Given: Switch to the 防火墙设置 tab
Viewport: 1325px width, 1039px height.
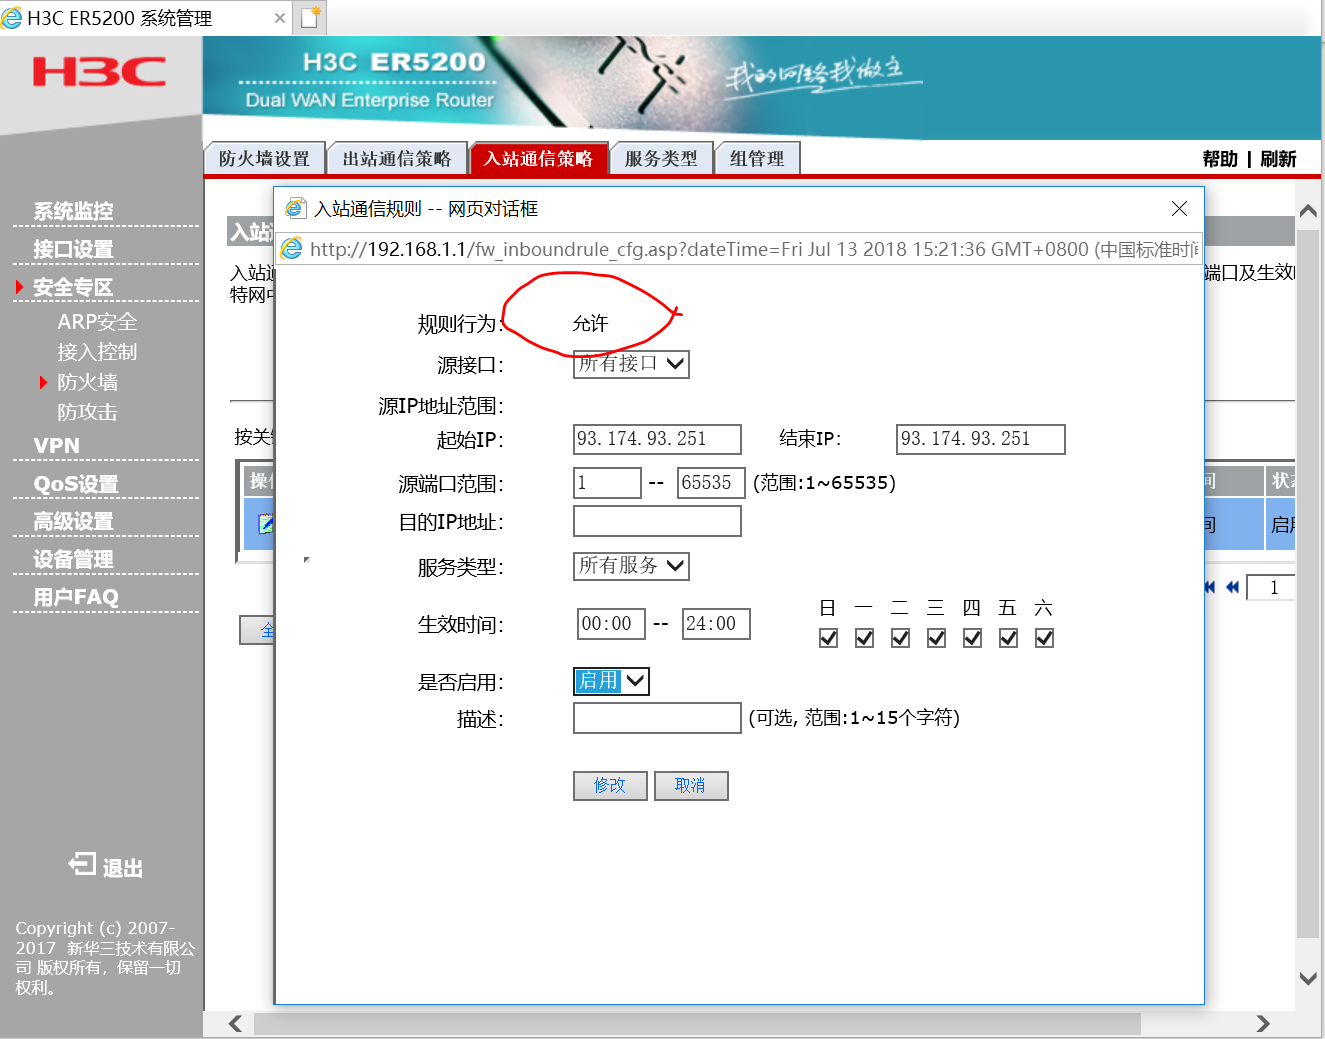Looking at the screenshot, I should [x=264, y=158].
